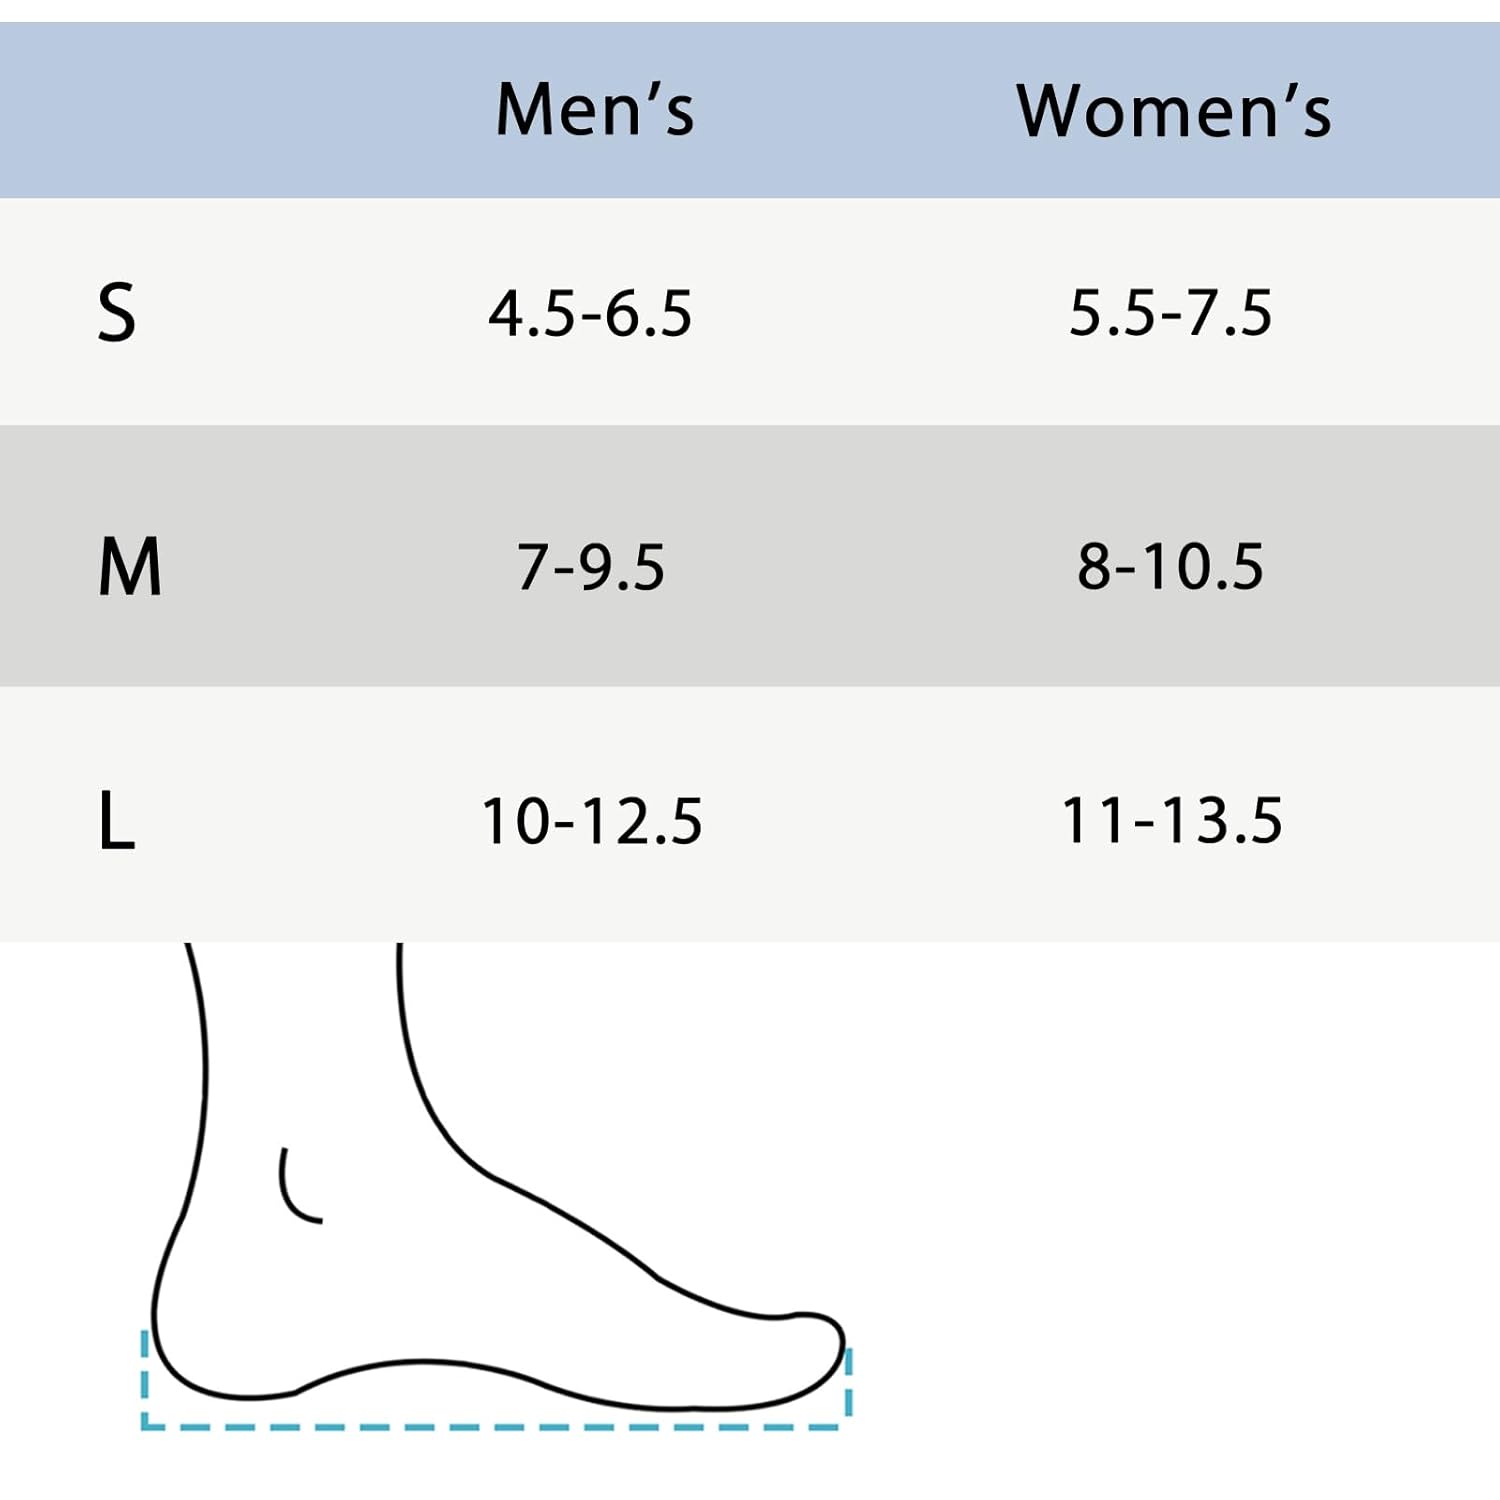The width and height of the screenshot is (1500, 1500).
Task: Click the toe tip of the foot
Action: 838,1345
